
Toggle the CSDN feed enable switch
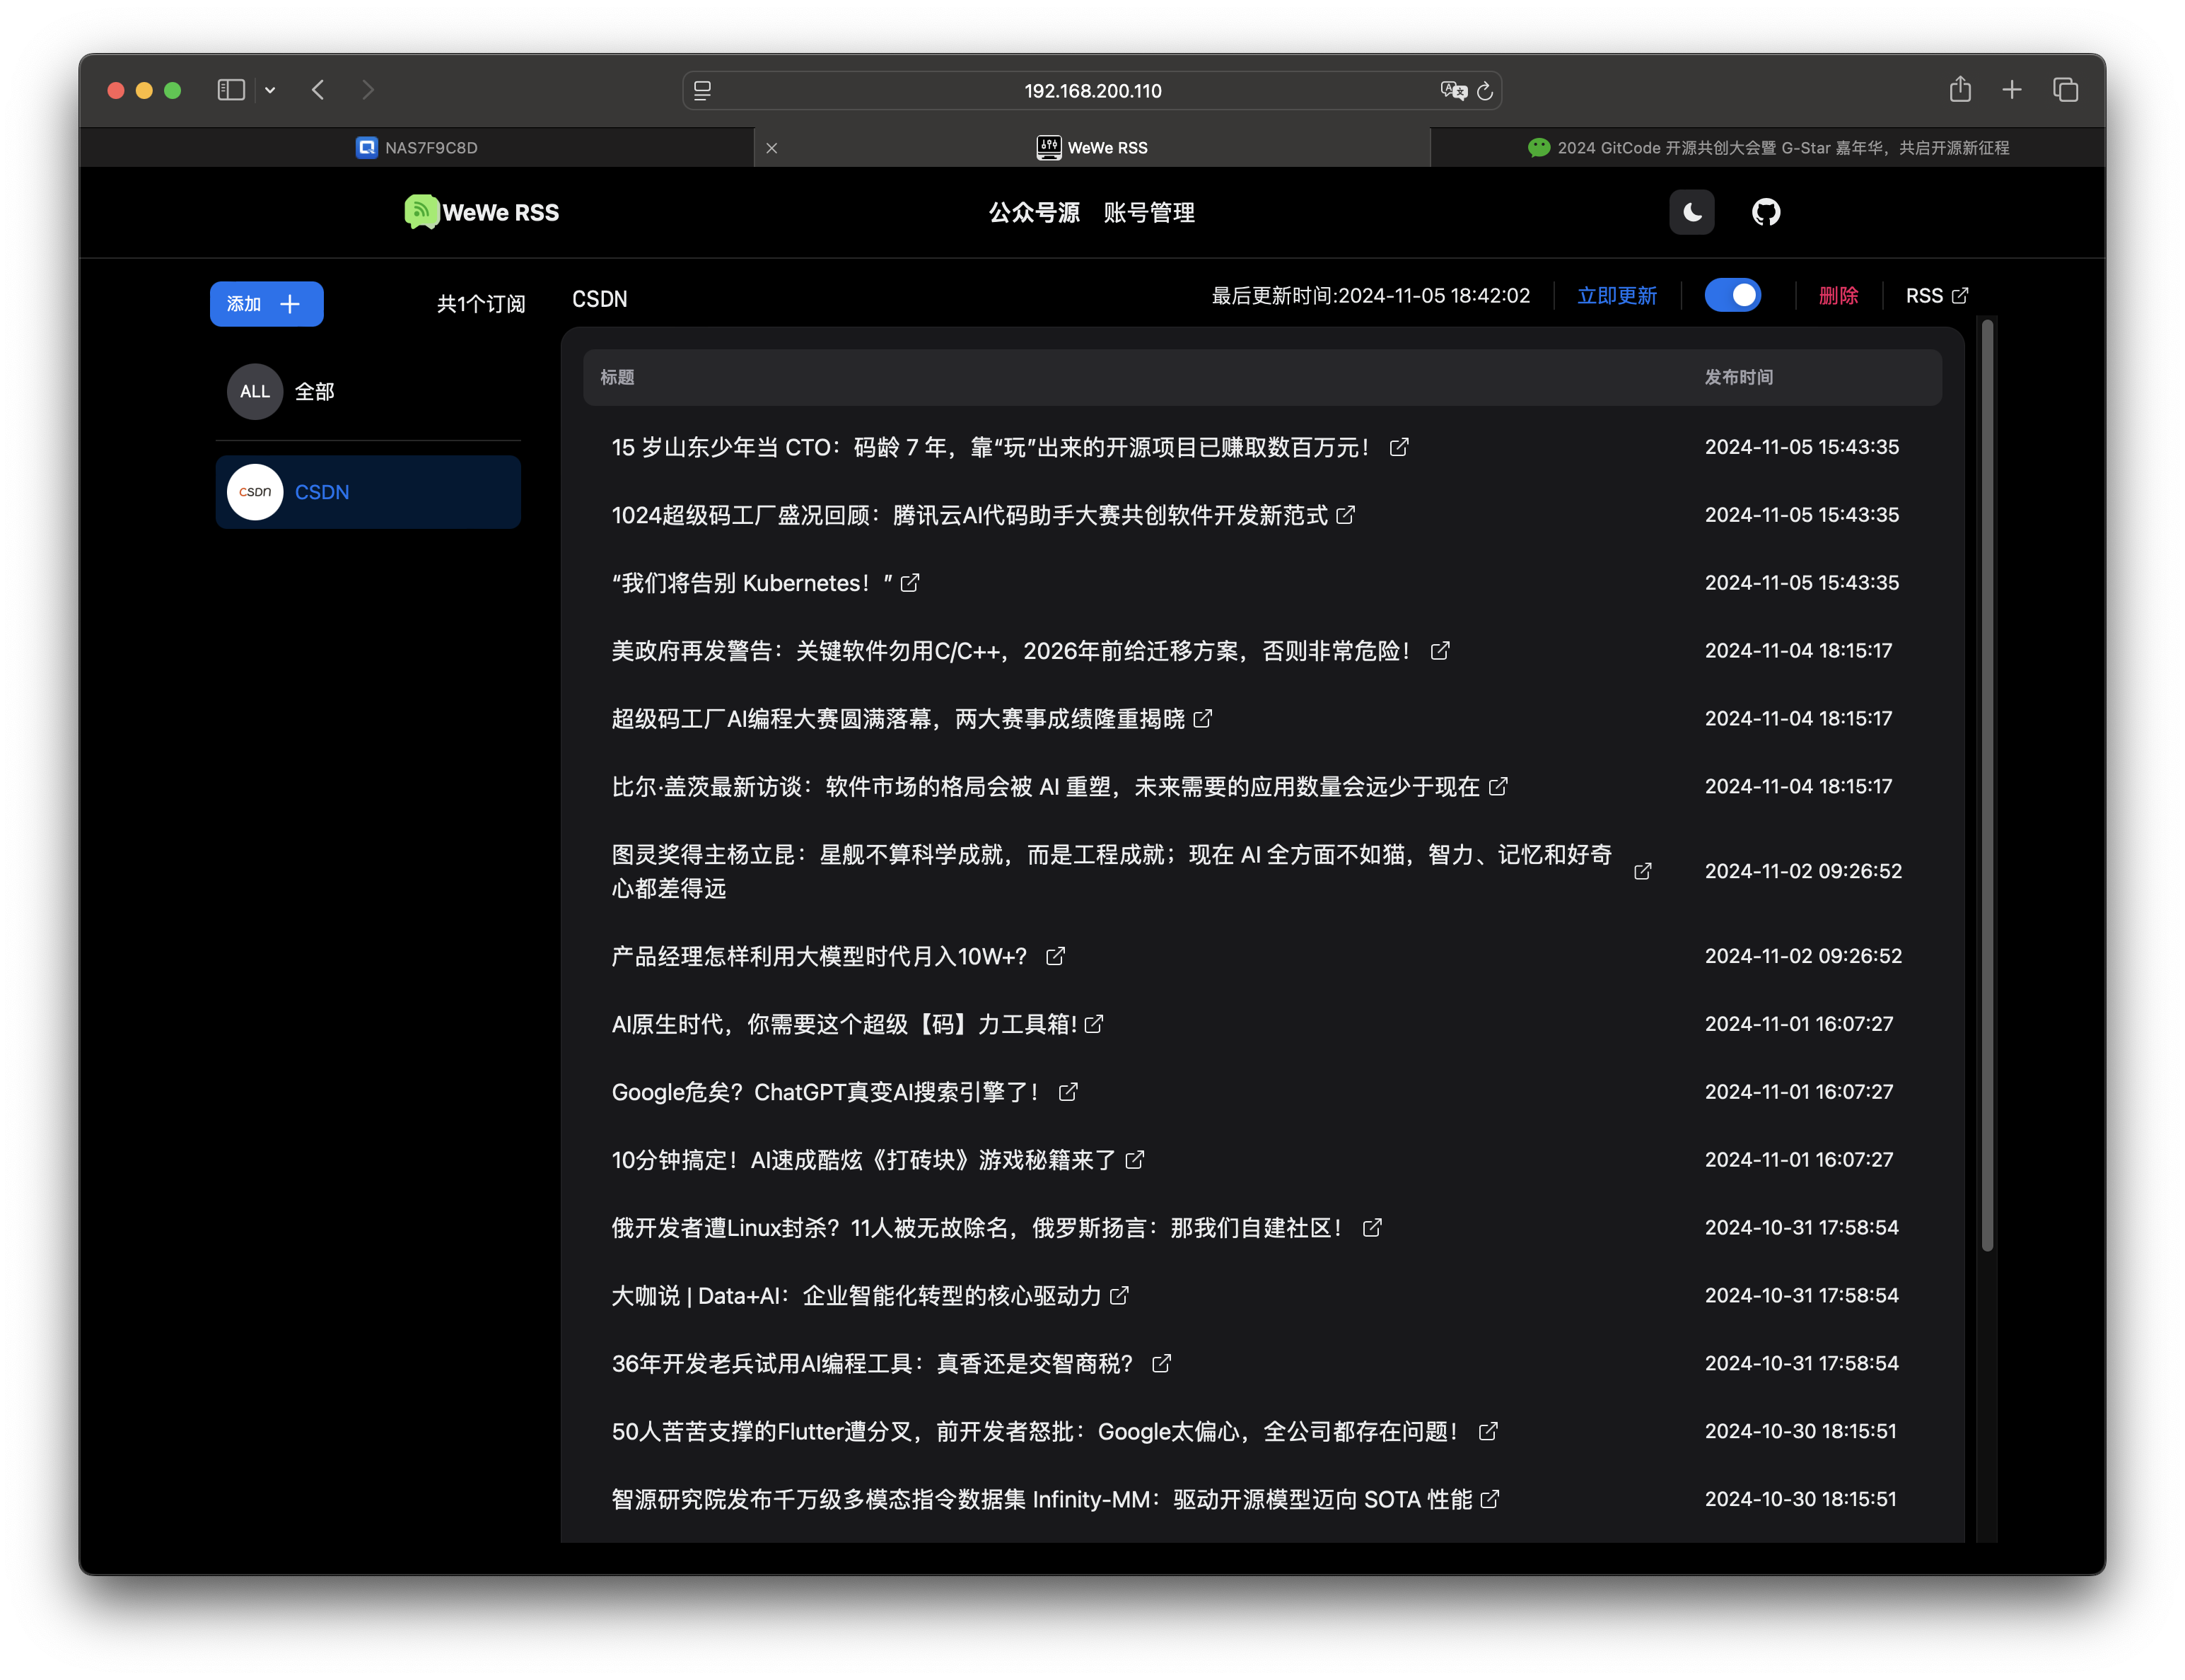coord(1732,296)
